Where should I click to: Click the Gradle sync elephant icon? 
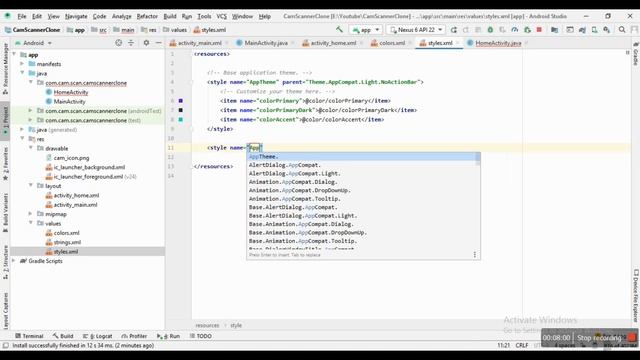pos(582,30)
